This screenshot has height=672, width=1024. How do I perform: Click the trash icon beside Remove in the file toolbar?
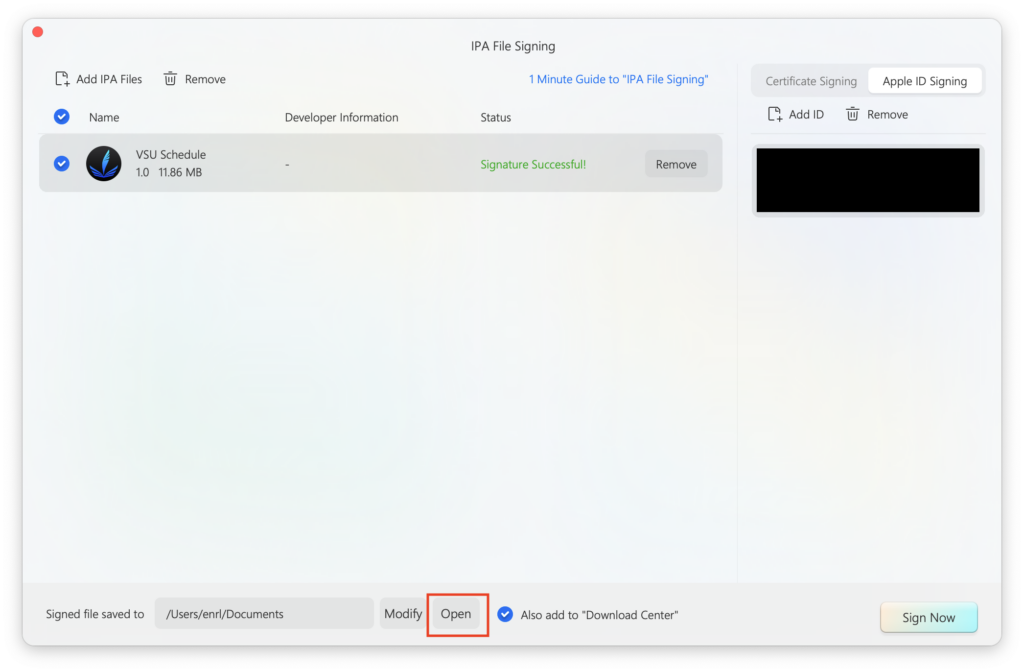click(170, 79)
